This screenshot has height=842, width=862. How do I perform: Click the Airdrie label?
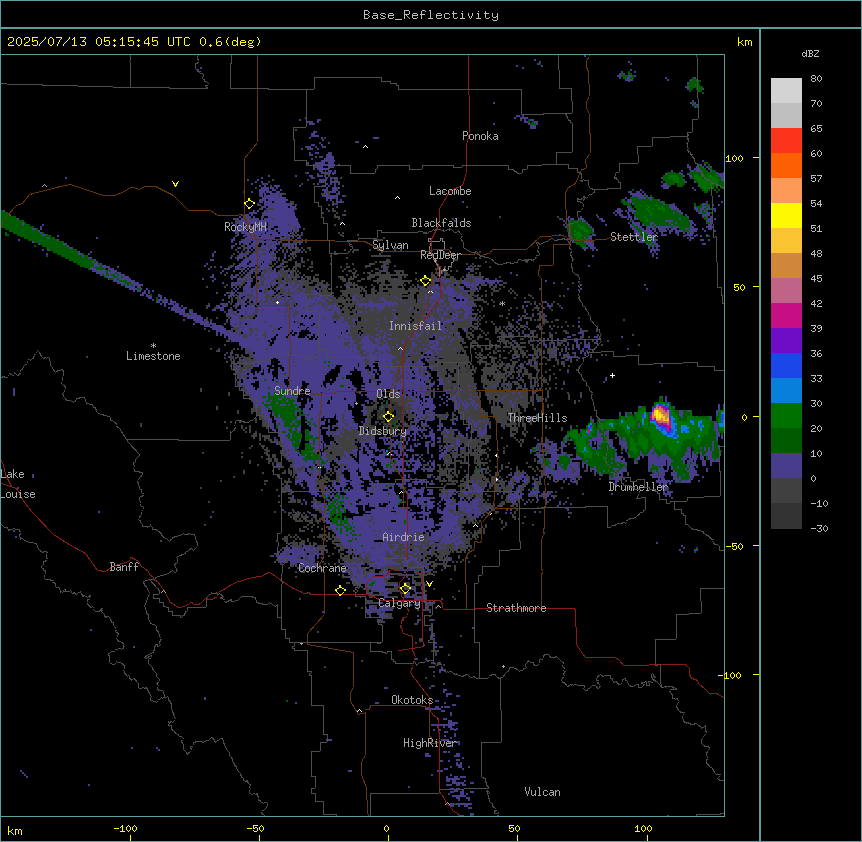tap(403, 537)
